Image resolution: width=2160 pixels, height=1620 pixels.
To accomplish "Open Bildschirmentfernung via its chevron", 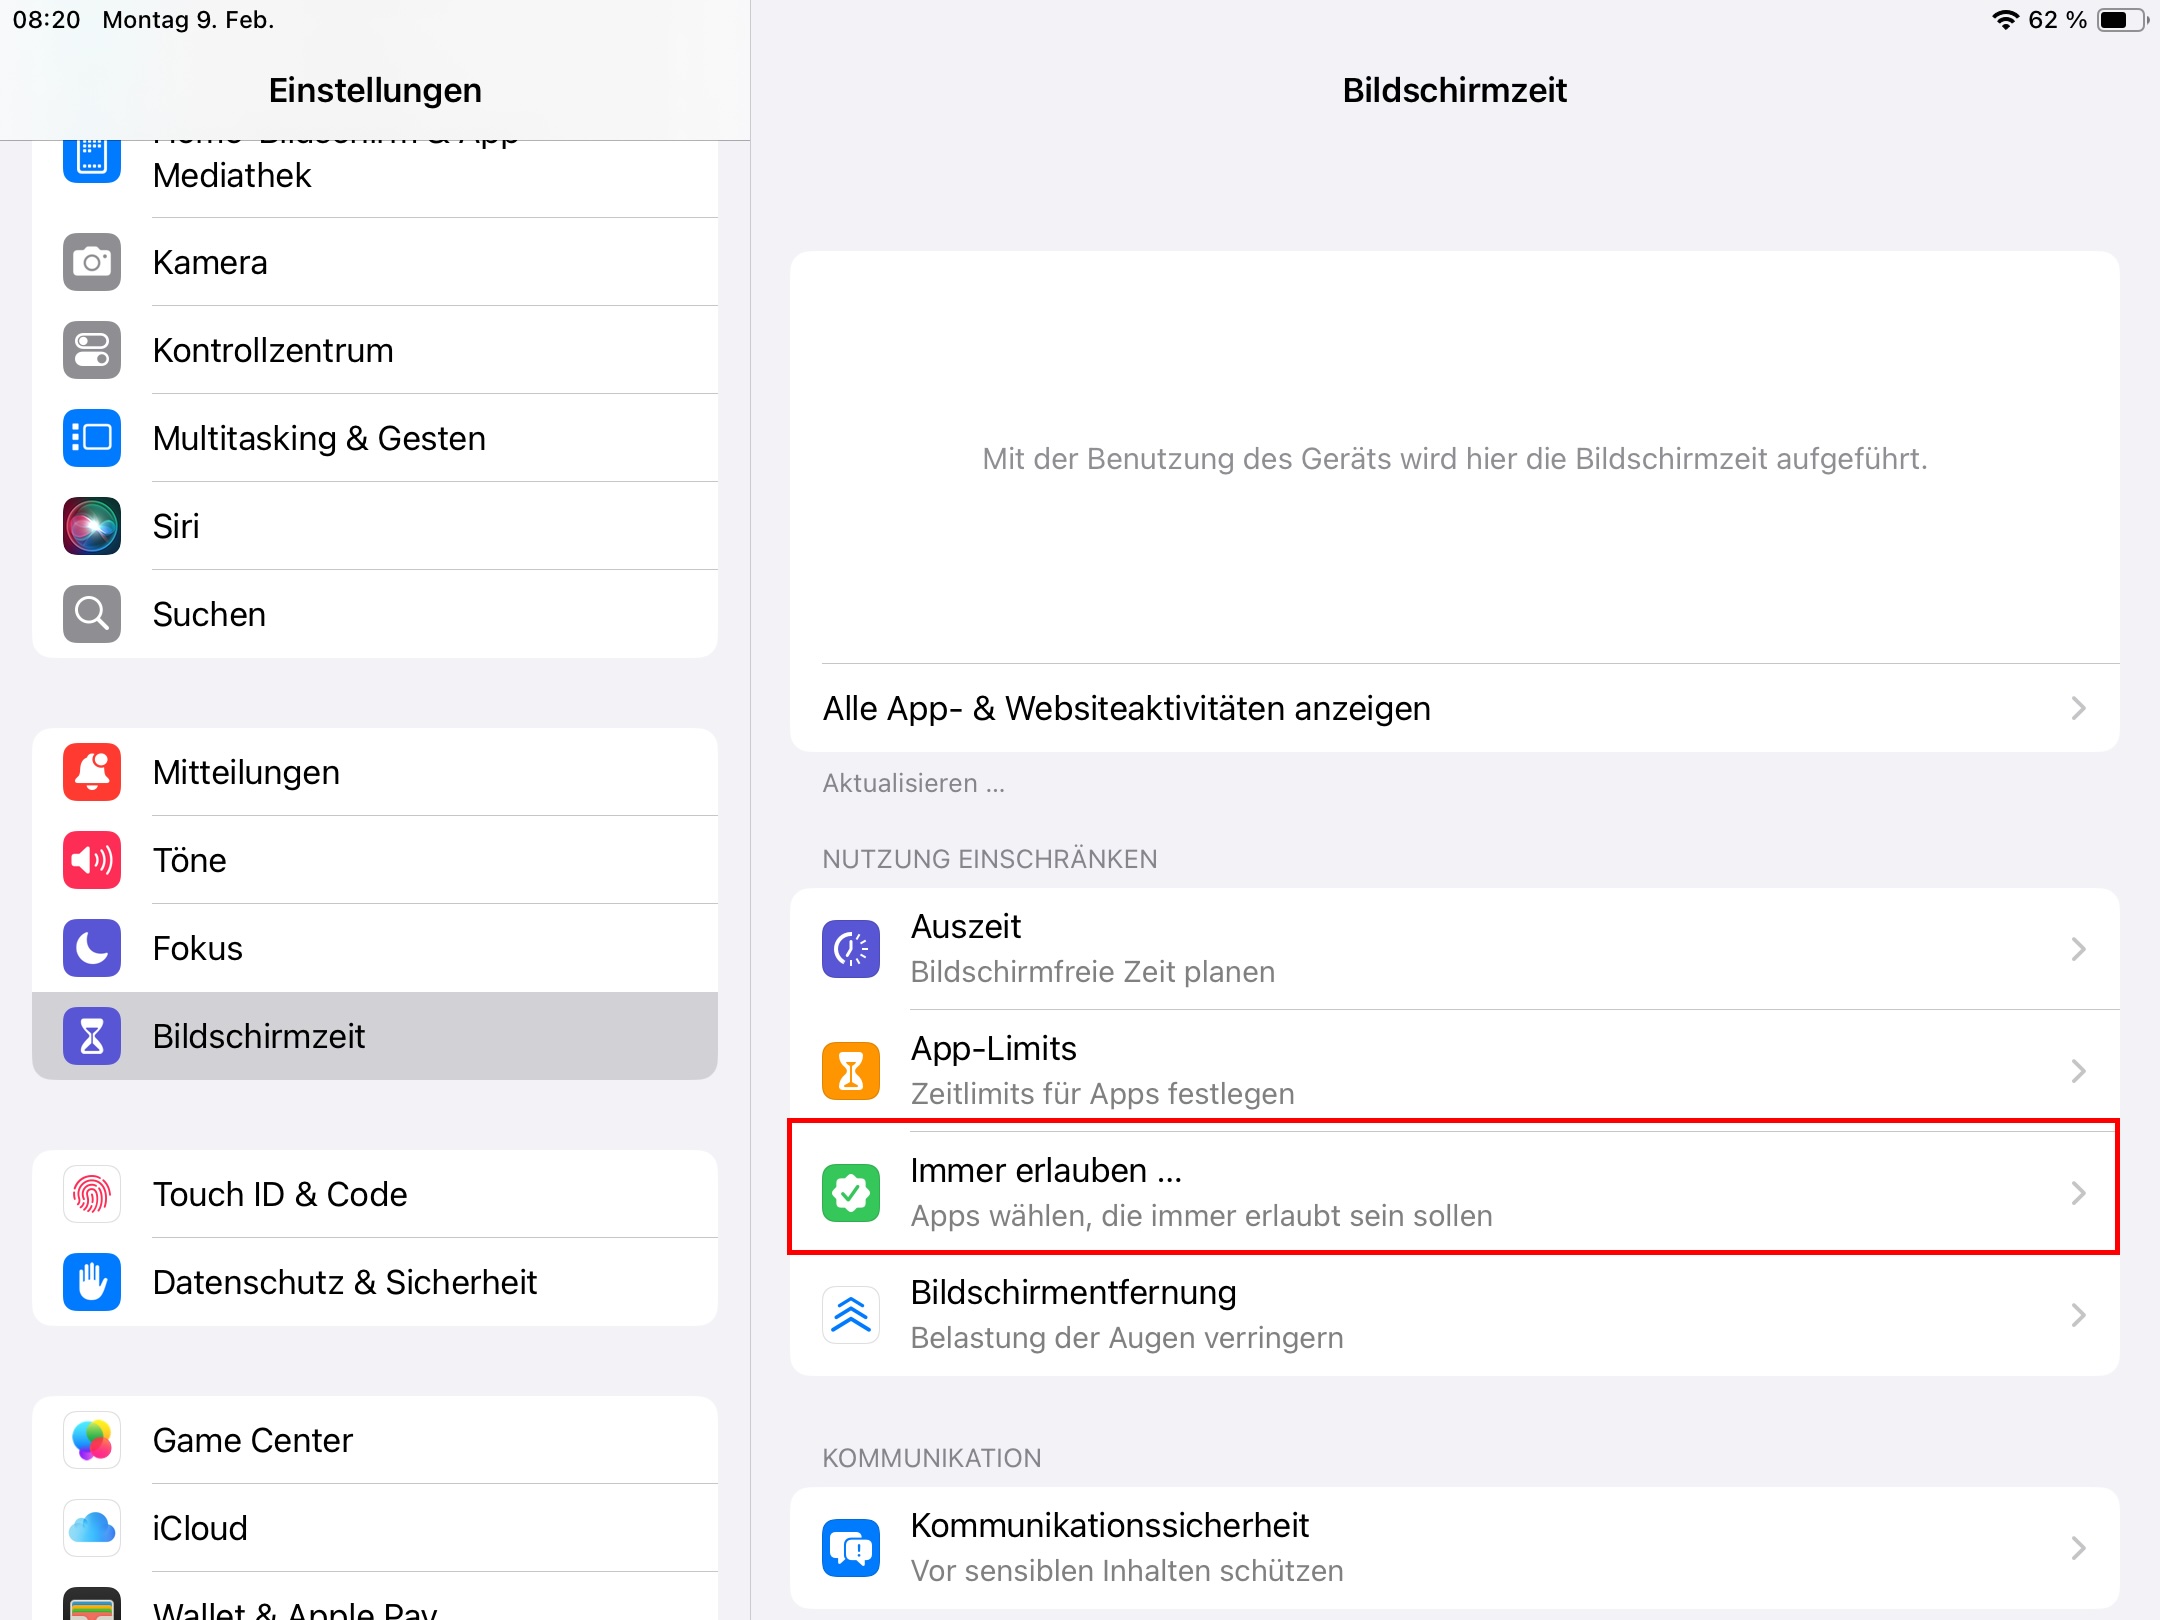I will [x=2079, y=1315].
